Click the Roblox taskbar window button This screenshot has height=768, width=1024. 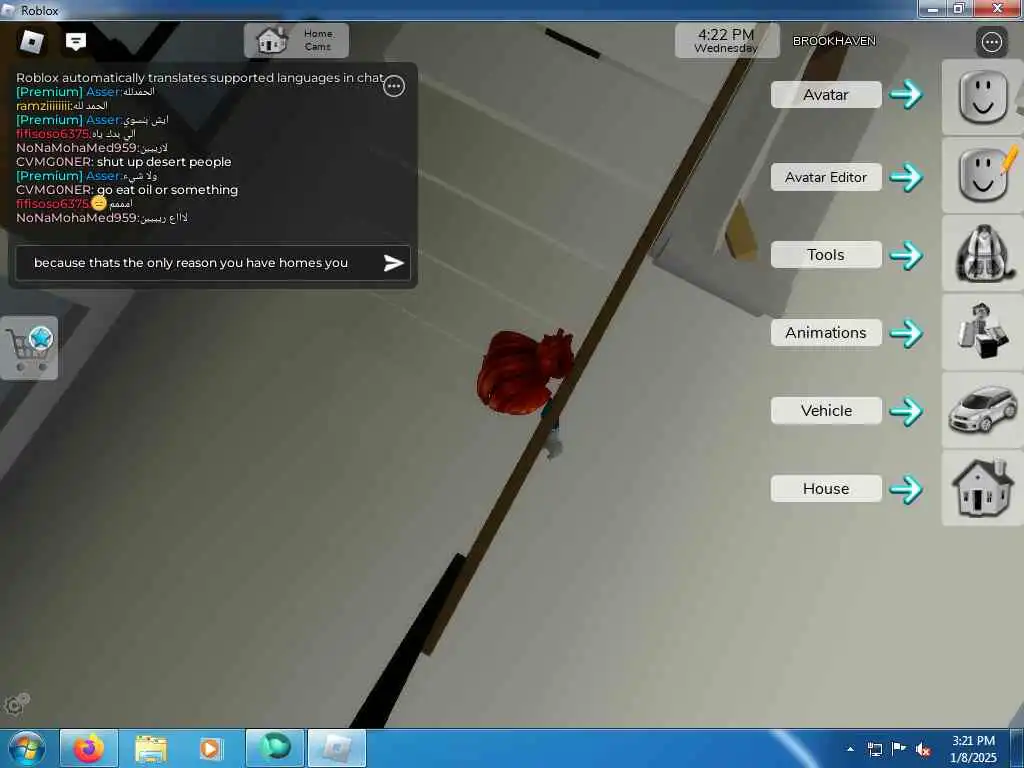(337, 749)
